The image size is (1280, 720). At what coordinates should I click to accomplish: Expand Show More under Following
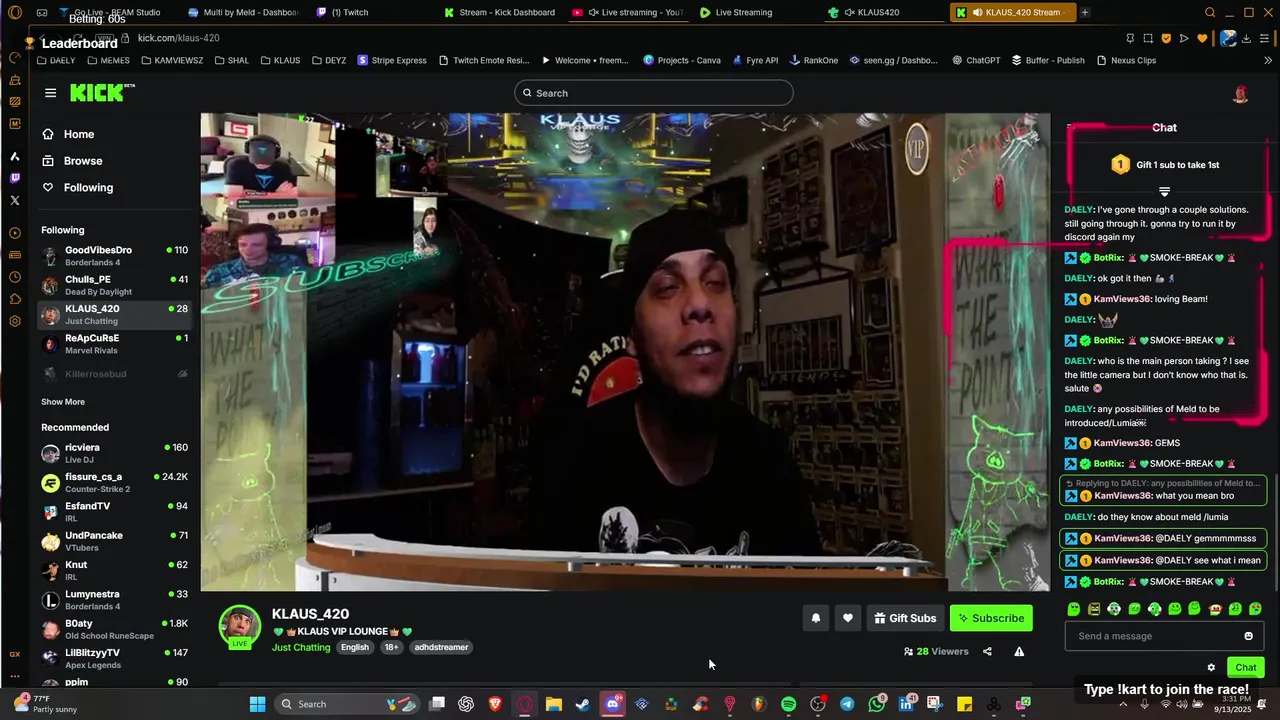(63, 402)
